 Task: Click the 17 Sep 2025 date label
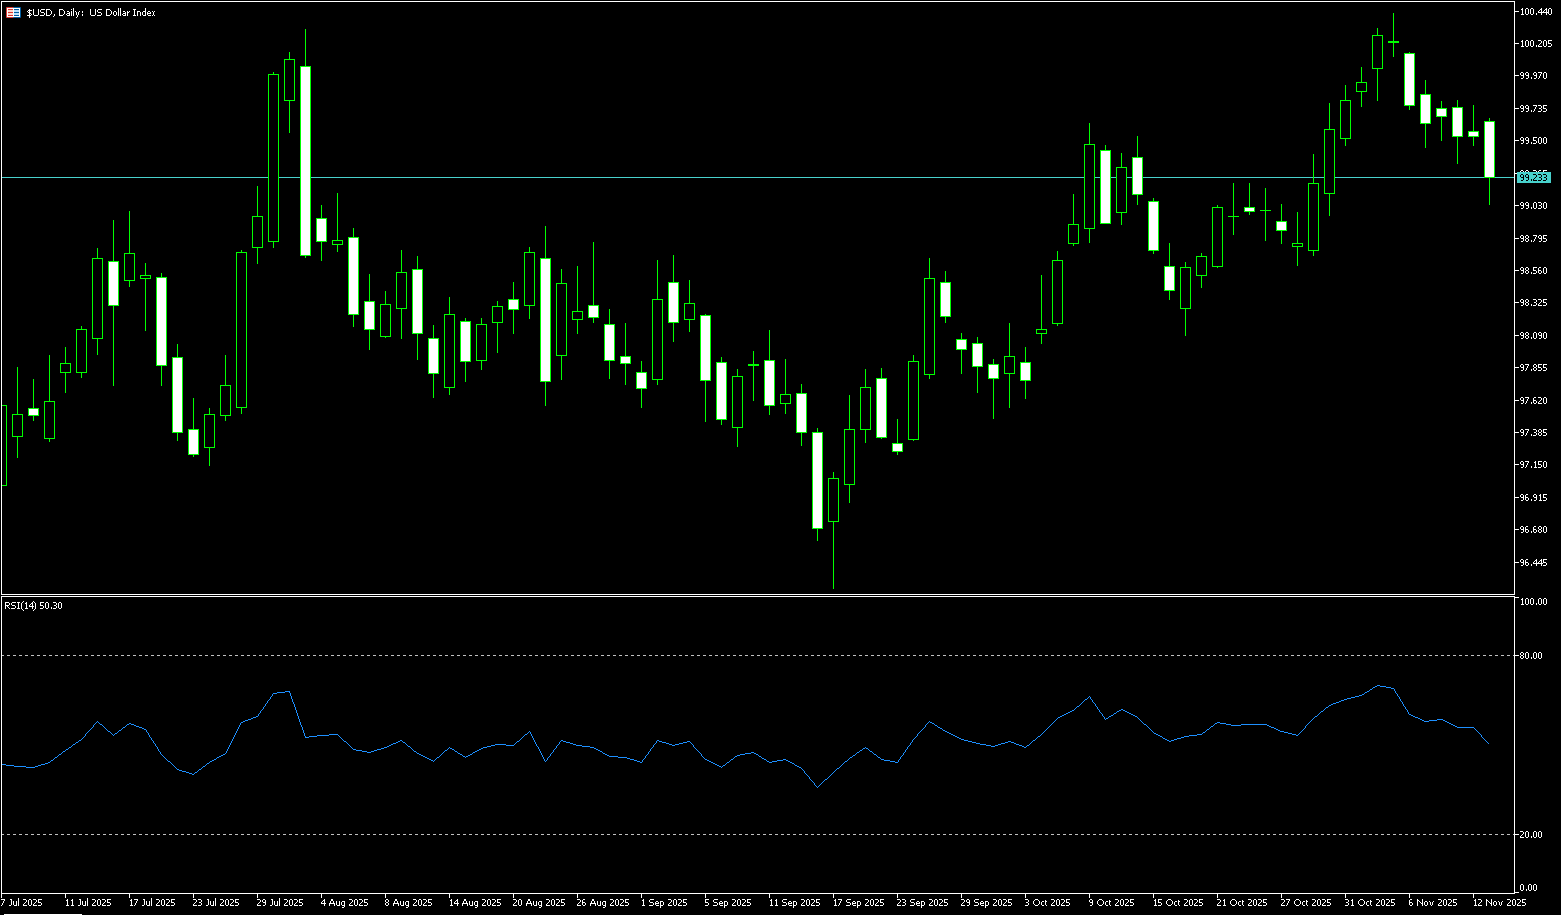pos(860,903)
